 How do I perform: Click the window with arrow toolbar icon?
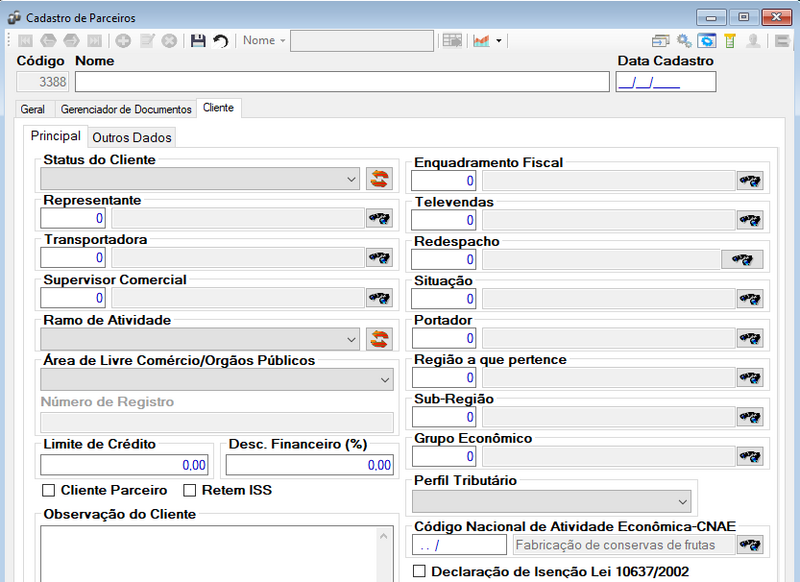(x=661, y=40)
